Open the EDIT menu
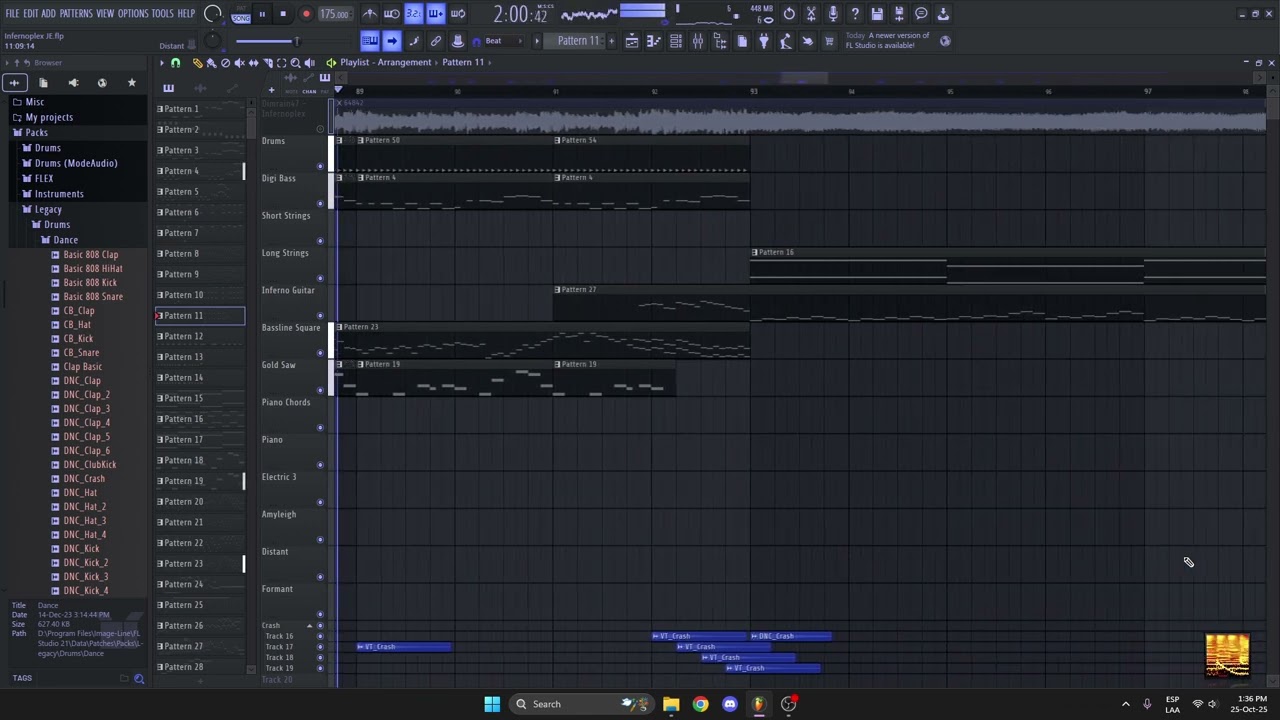The image size is (1280, 720). (31, 14)
